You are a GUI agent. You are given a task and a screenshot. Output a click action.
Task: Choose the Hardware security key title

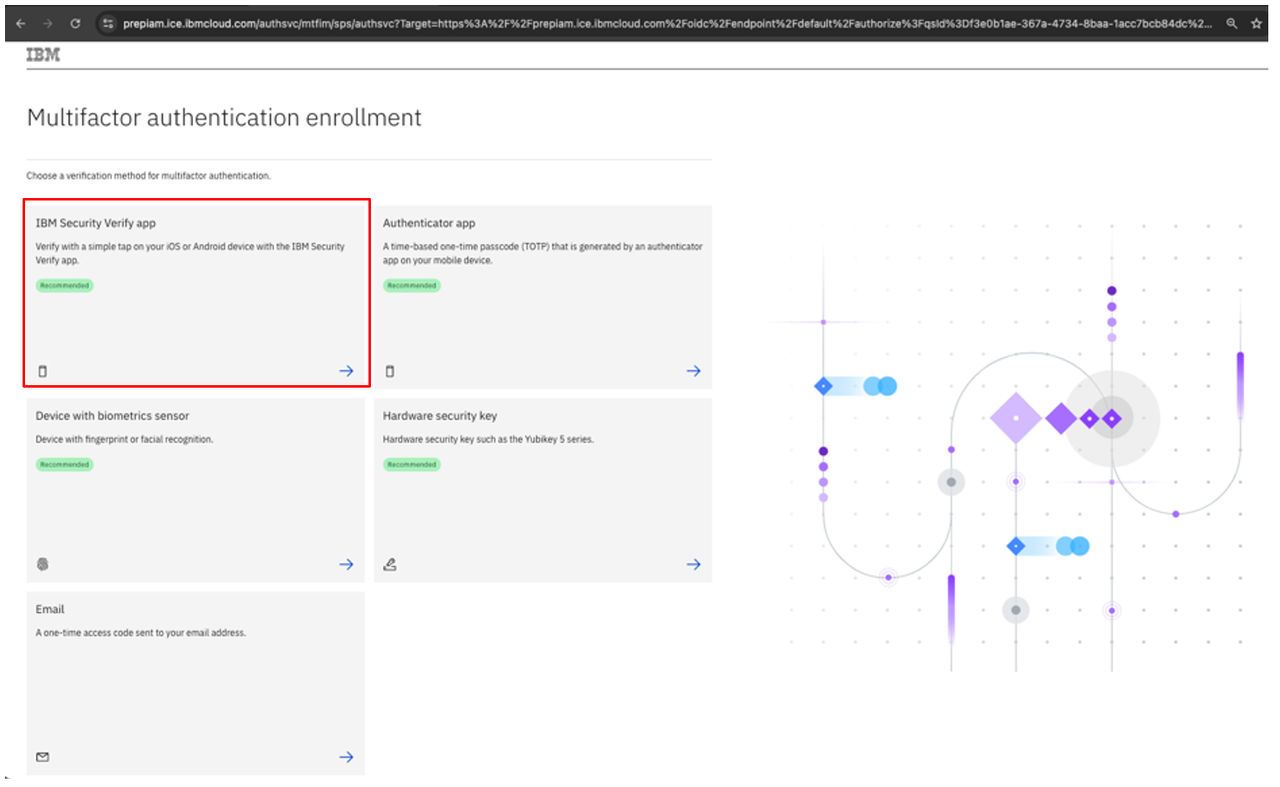click(x=440, y=416)
